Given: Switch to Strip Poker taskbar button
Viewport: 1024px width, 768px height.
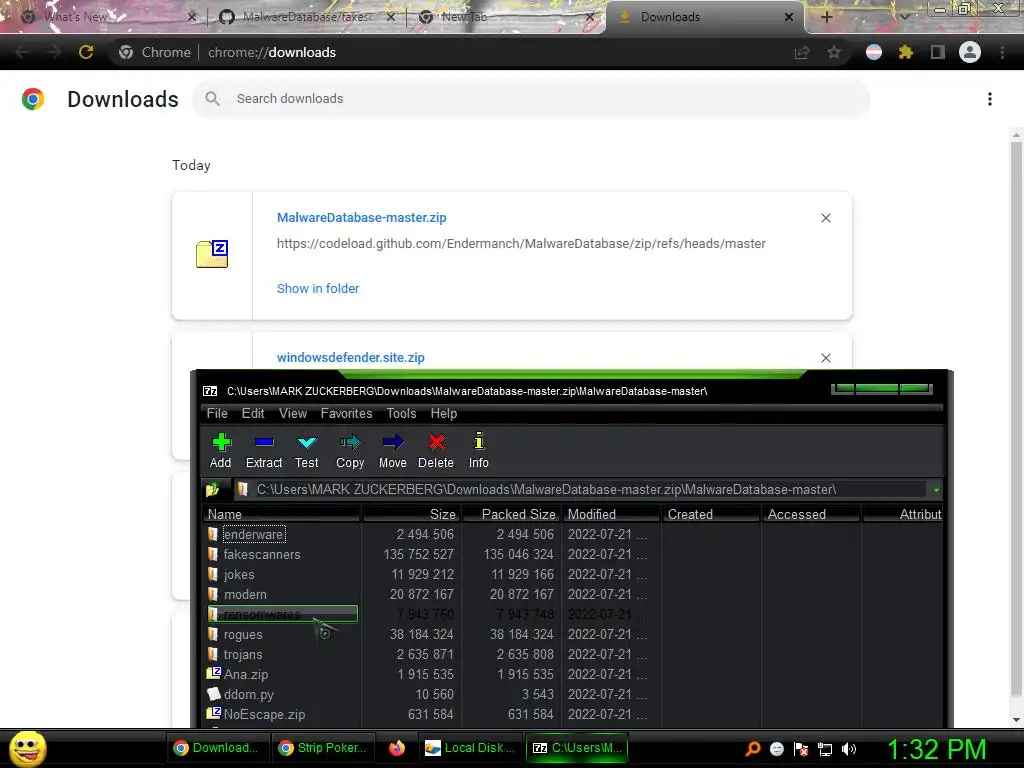Looking at the screenshot, I should (322, 748).
